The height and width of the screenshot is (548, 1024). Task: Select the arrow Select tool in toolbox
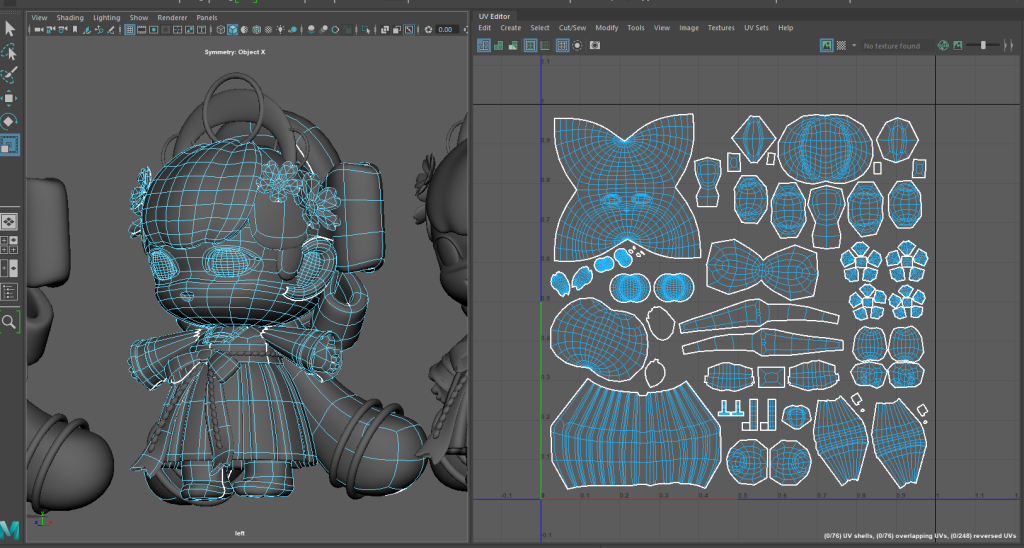point(9,28)
